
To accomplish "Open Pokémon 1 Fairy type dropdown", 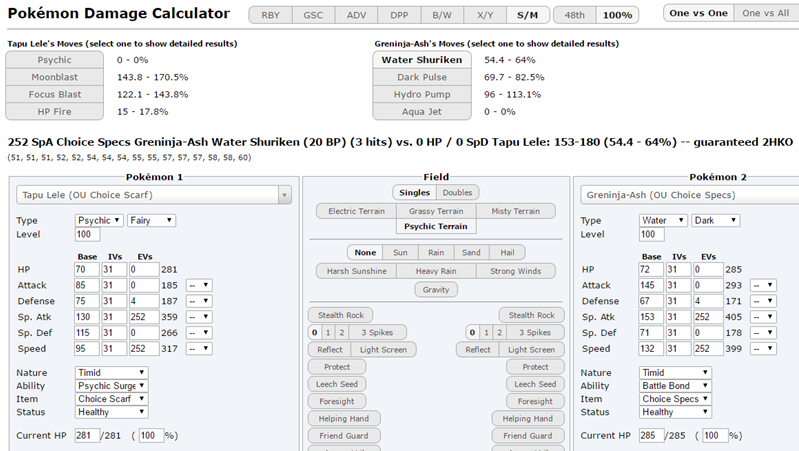I will (151, 220).
